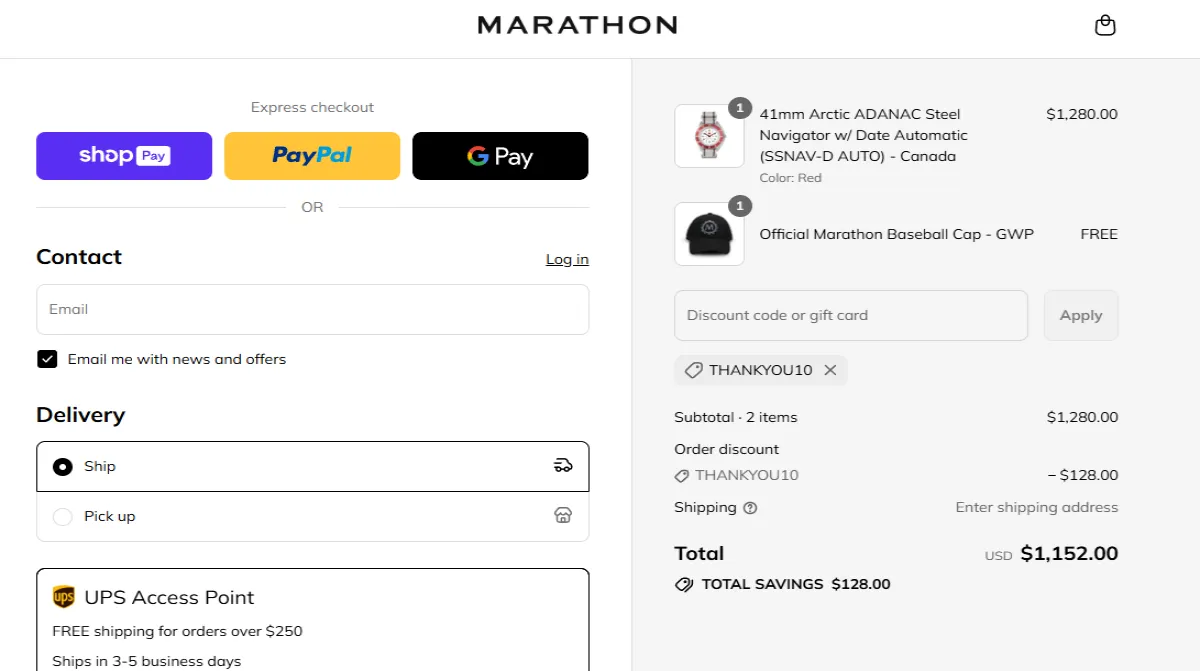This screenshot has width=1200, height=671.
Task: Click the Log in link
Action: point(567,259)
